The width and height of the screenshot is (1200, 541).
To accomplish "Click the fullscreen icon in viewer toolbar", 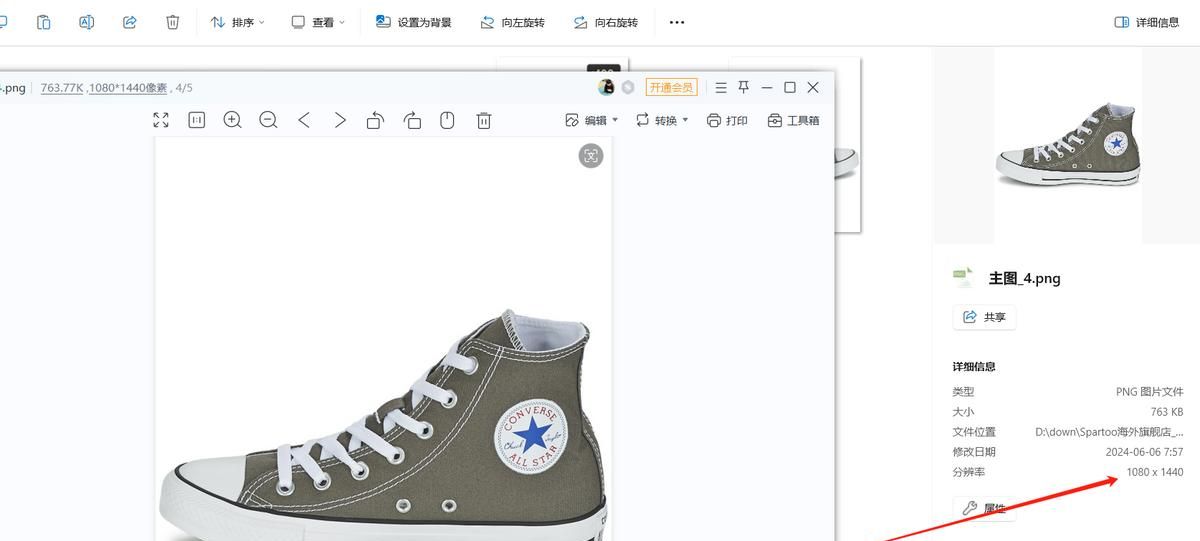I will 161,120.
